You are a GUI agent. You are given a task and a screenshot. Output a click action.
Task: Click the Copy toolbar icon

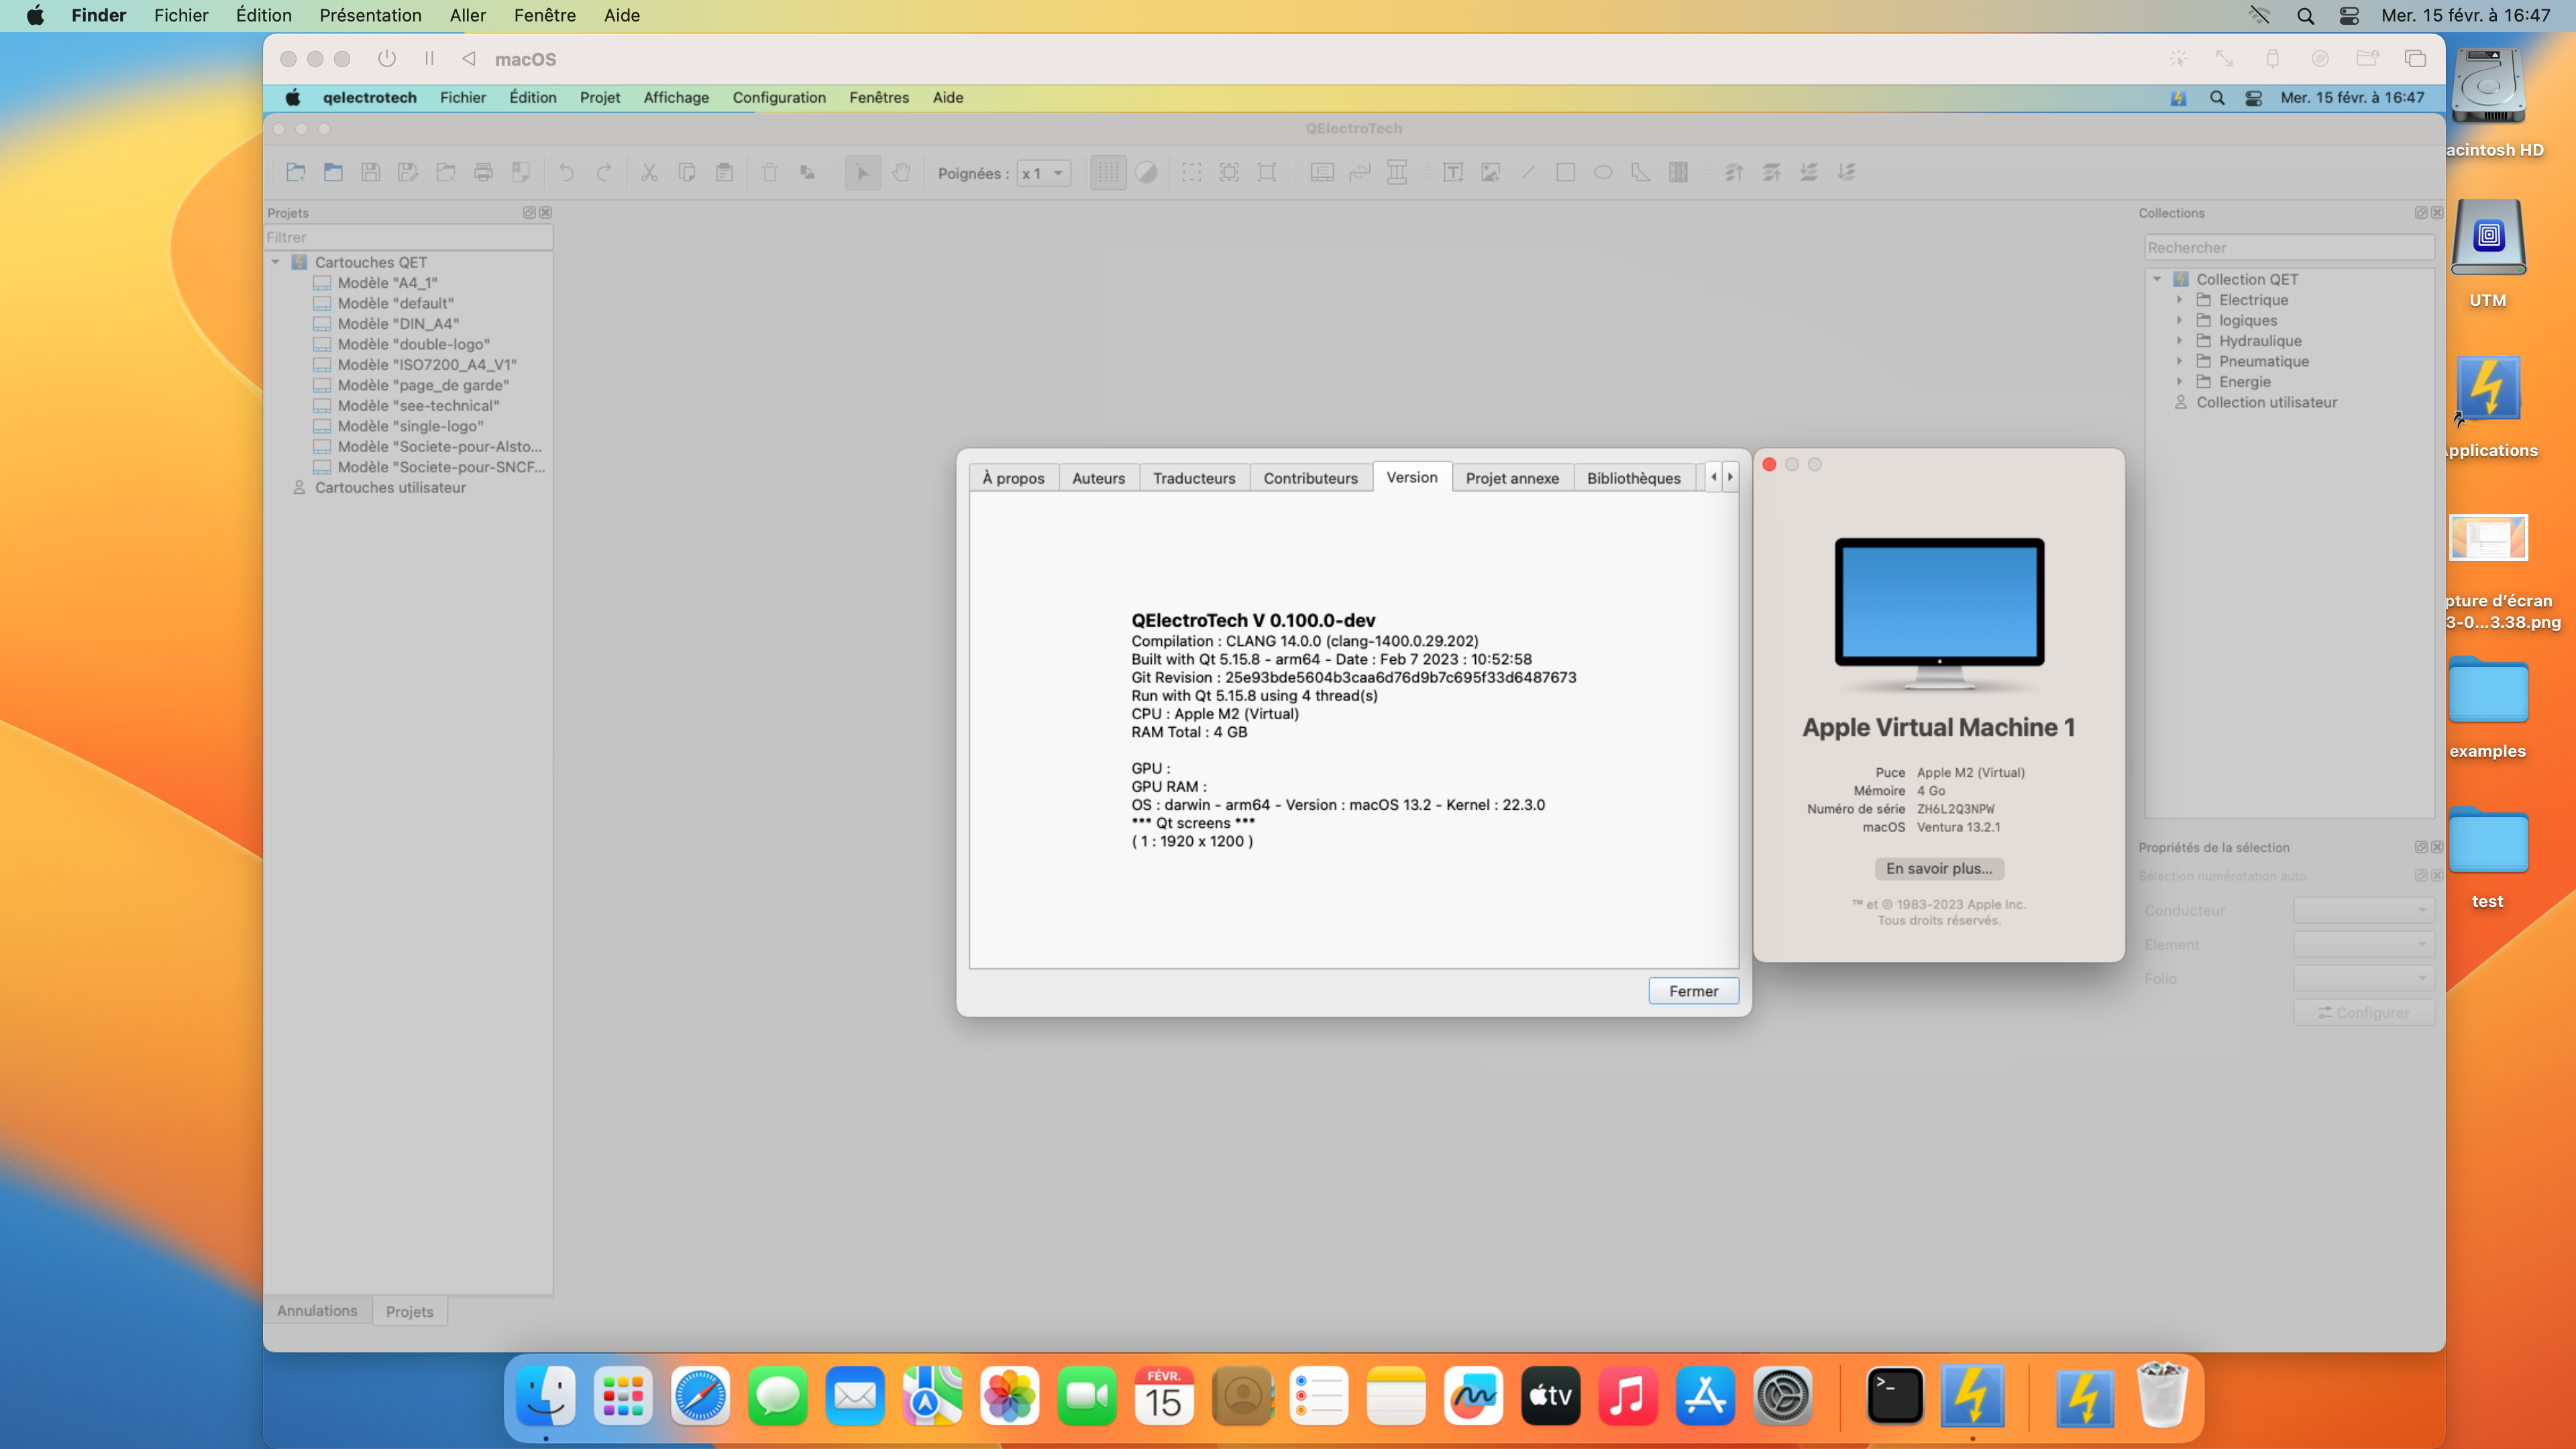coord(687,172)
